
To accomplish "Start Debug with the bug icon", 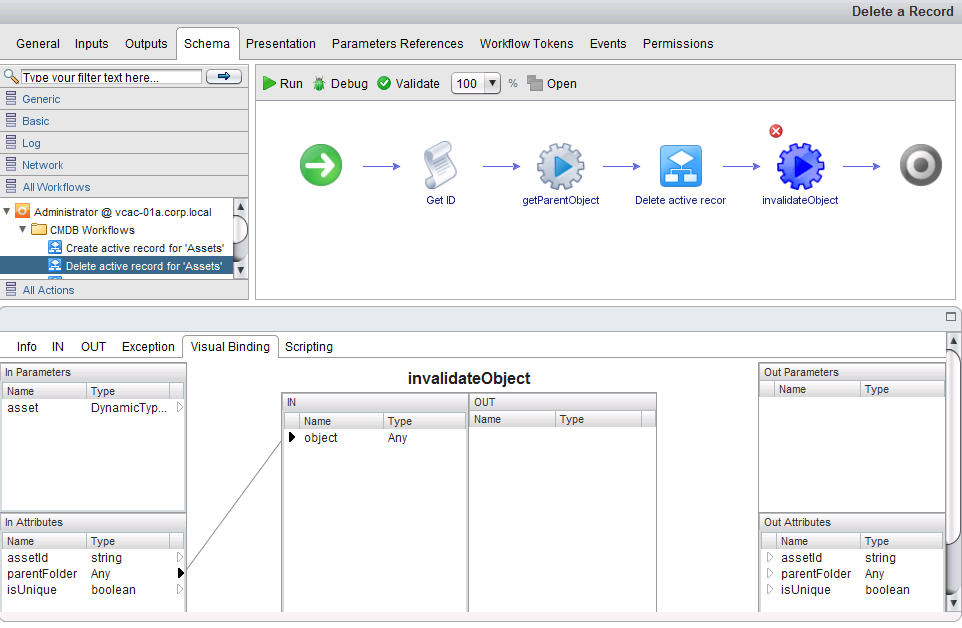I will 319,83.
